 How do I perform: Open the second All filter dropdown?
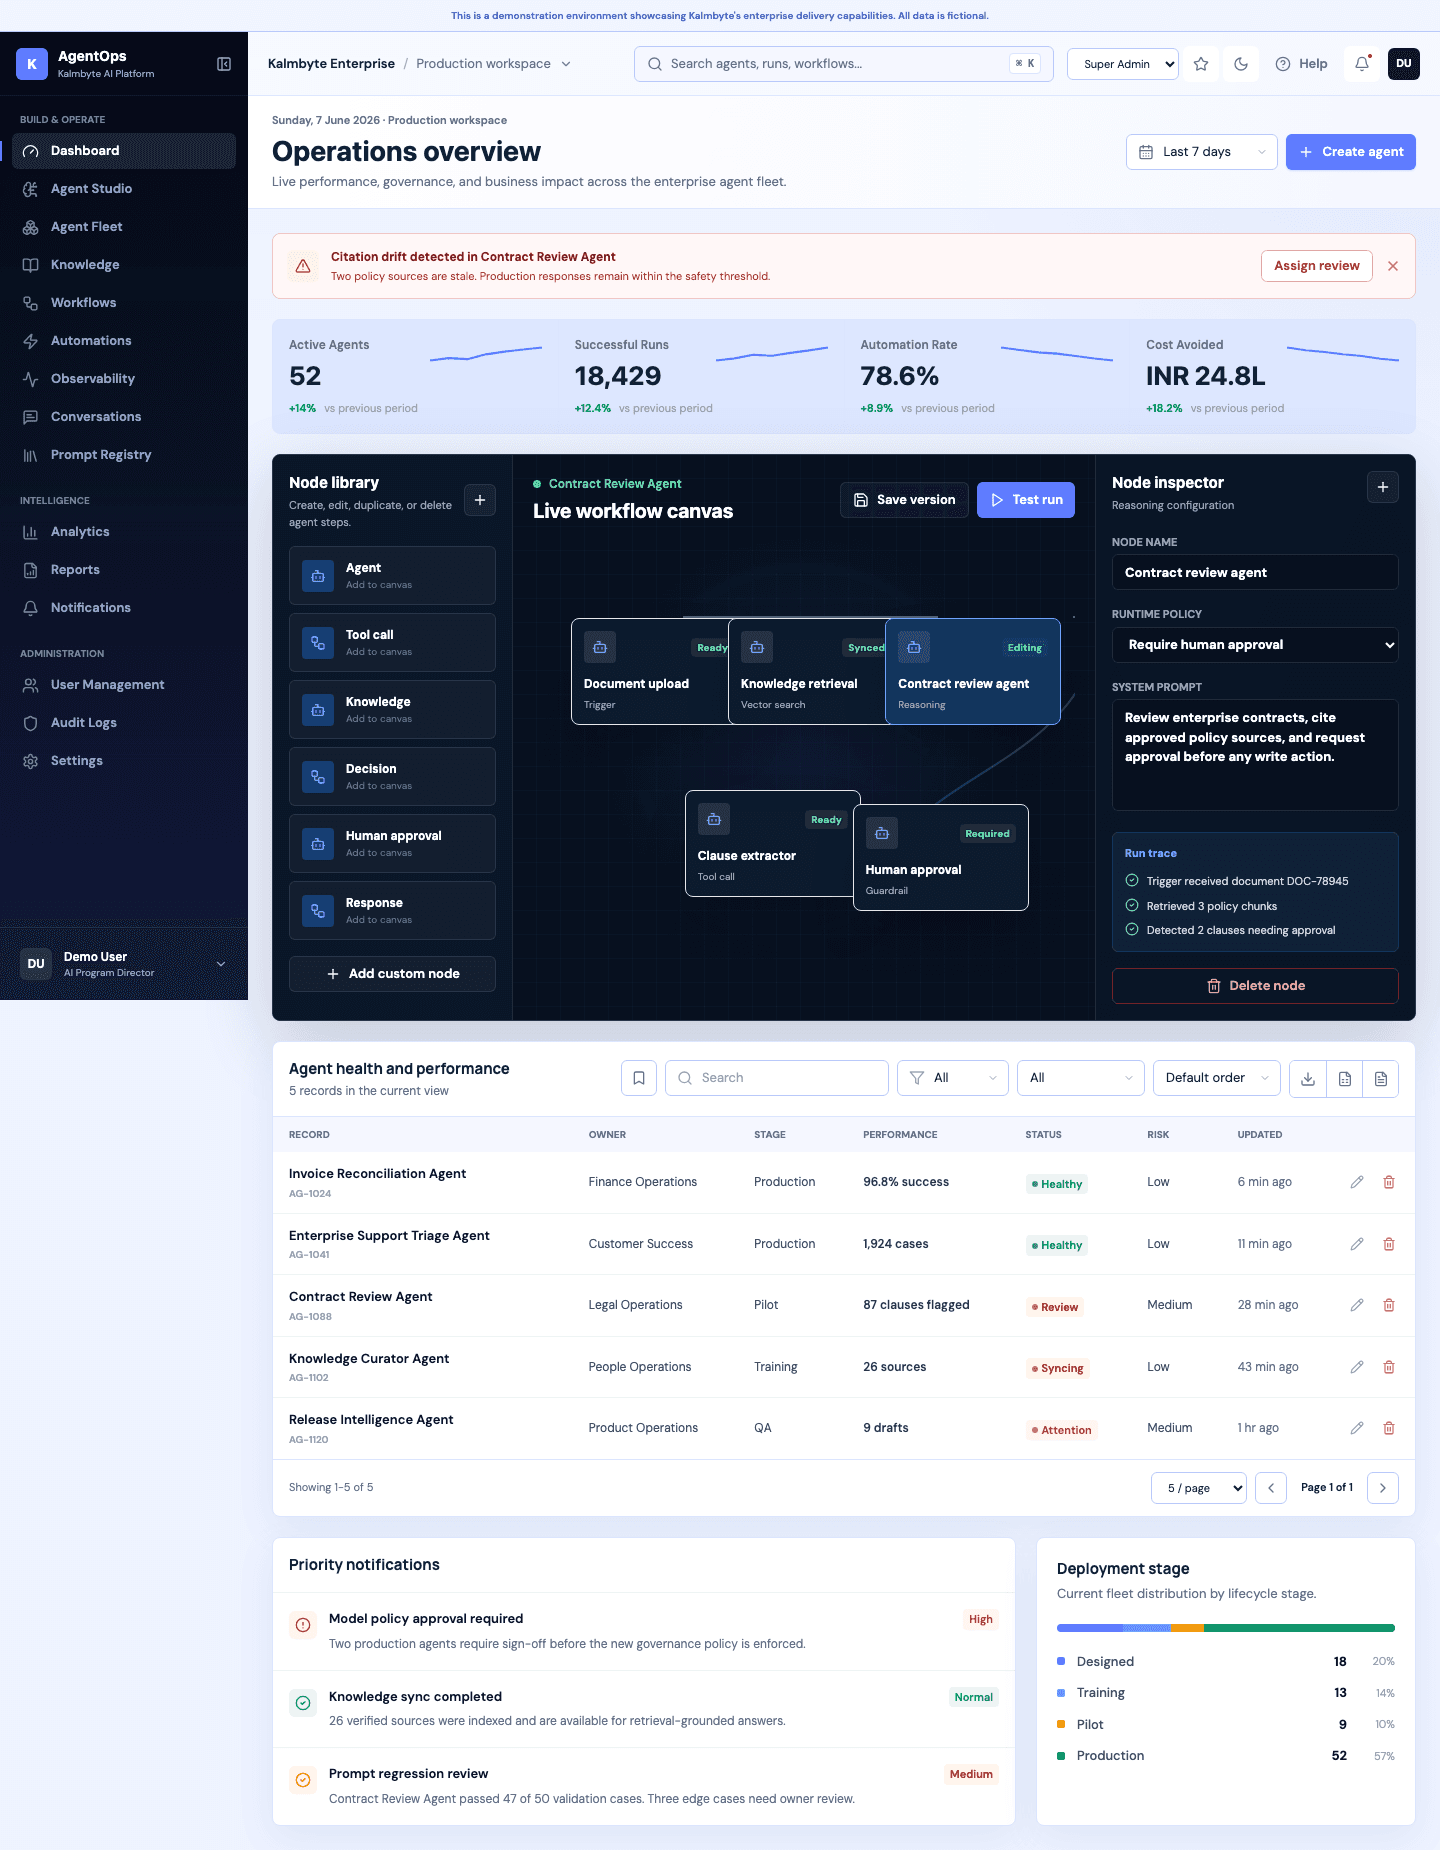[1081, 1078]
